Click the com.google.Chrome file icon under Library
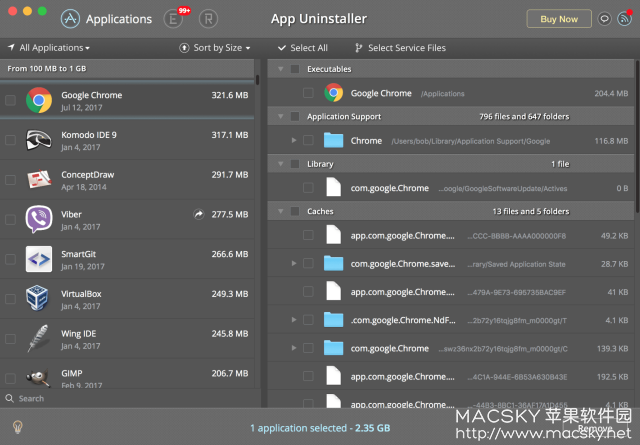Screen dimensions: 640x445 (333, 187)
